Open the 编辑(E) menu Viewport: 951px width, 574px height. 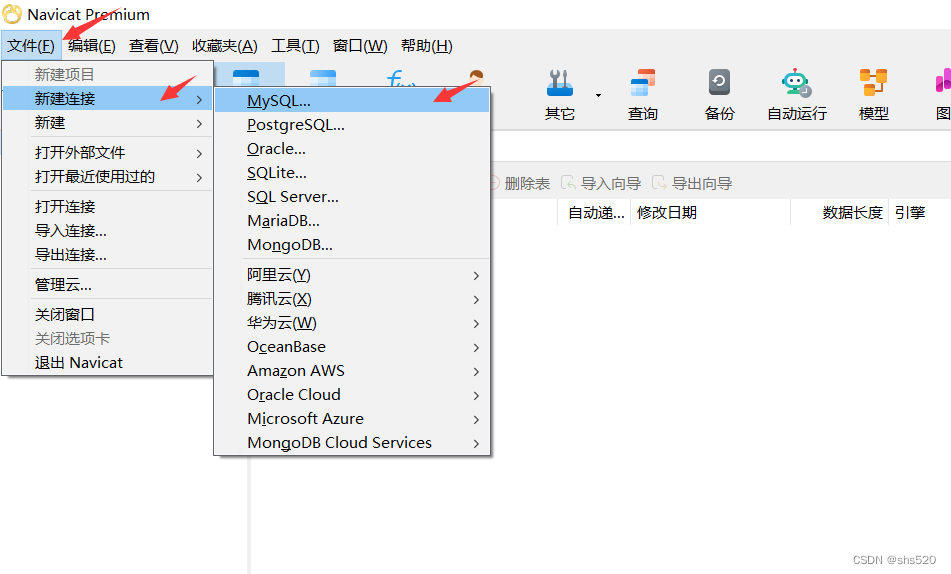point(92,46)
